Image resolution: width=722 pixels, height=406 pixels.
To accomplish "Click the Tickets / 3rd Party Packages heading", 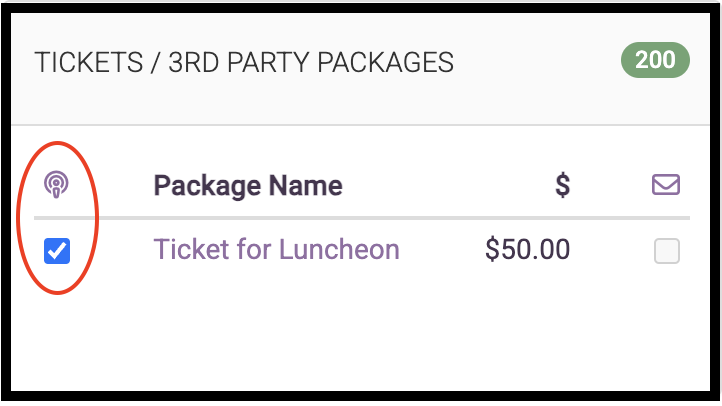I will click(x=244, y=62).
